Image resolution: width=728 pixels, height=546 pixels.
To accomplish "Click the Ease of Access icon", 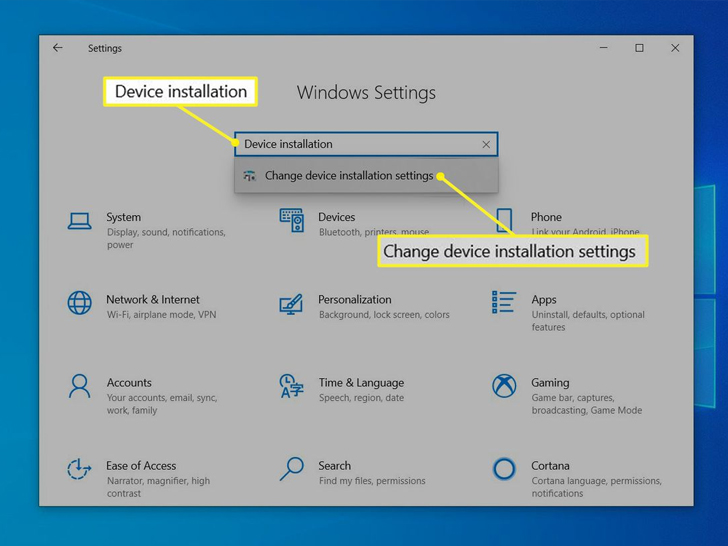I will click(x=79, y=469).
